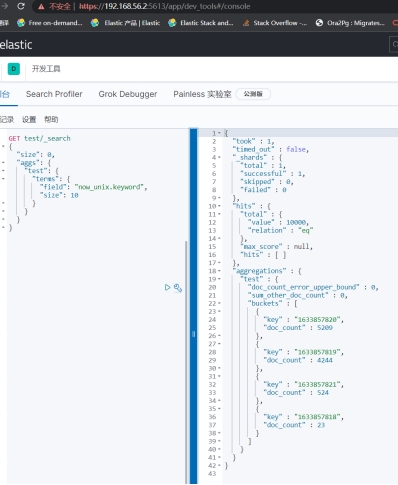Click the 'GET test/_search' request line
The height and width of the screenshot is (485, 398).
coord(39,138)
